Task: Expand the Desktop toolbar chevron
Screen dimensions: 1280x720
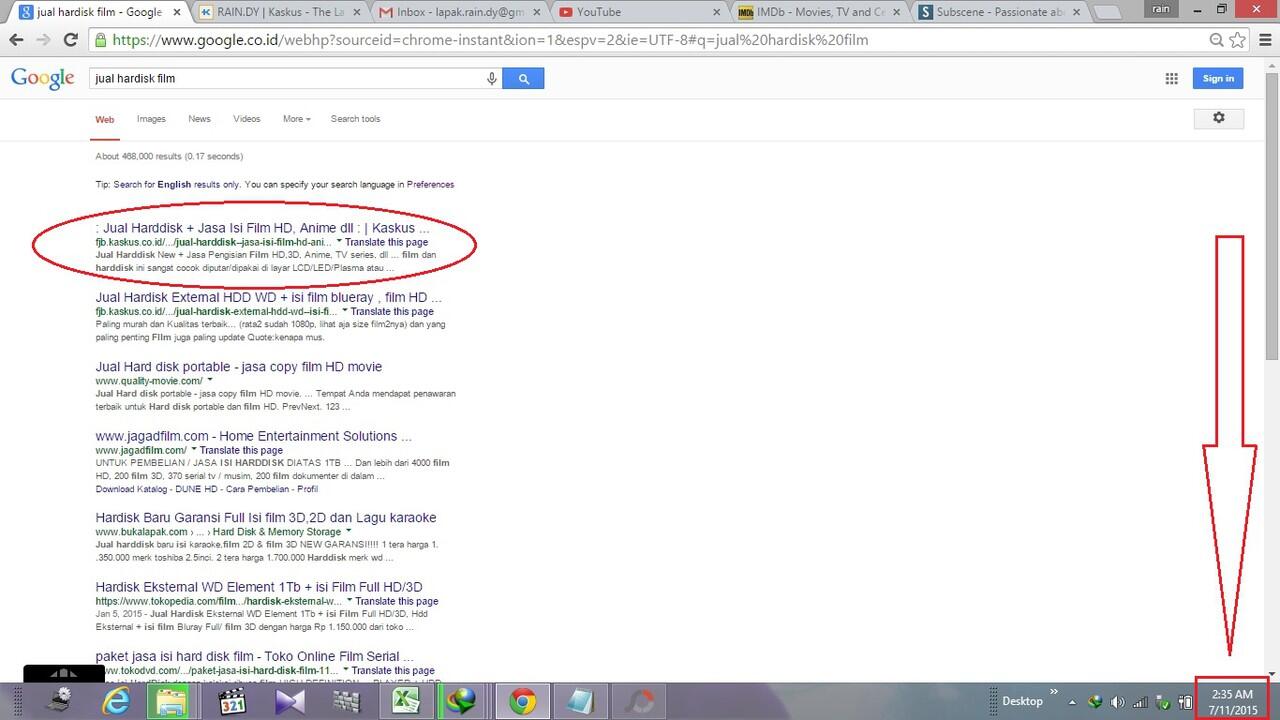Action: (1052, 692)
